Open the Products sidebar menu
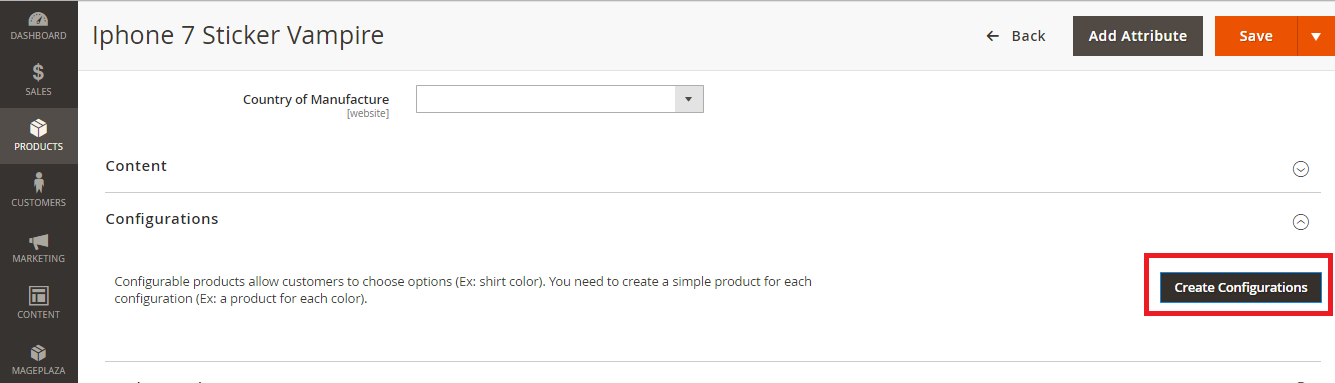1335x383 pixels. click(x=38, y=136)
